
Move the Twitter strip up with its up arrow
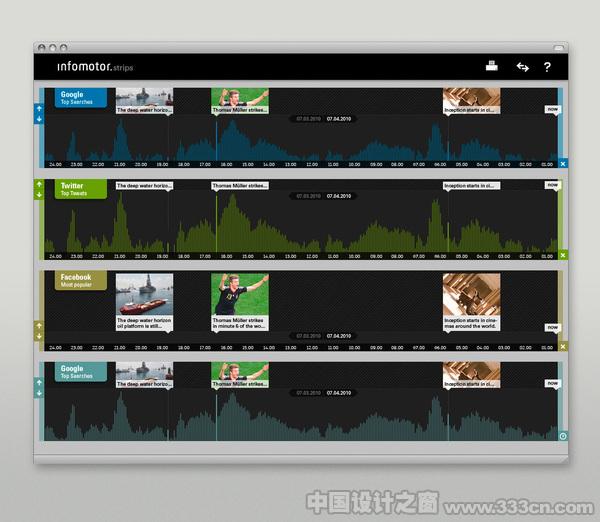[x=39, y=184]
